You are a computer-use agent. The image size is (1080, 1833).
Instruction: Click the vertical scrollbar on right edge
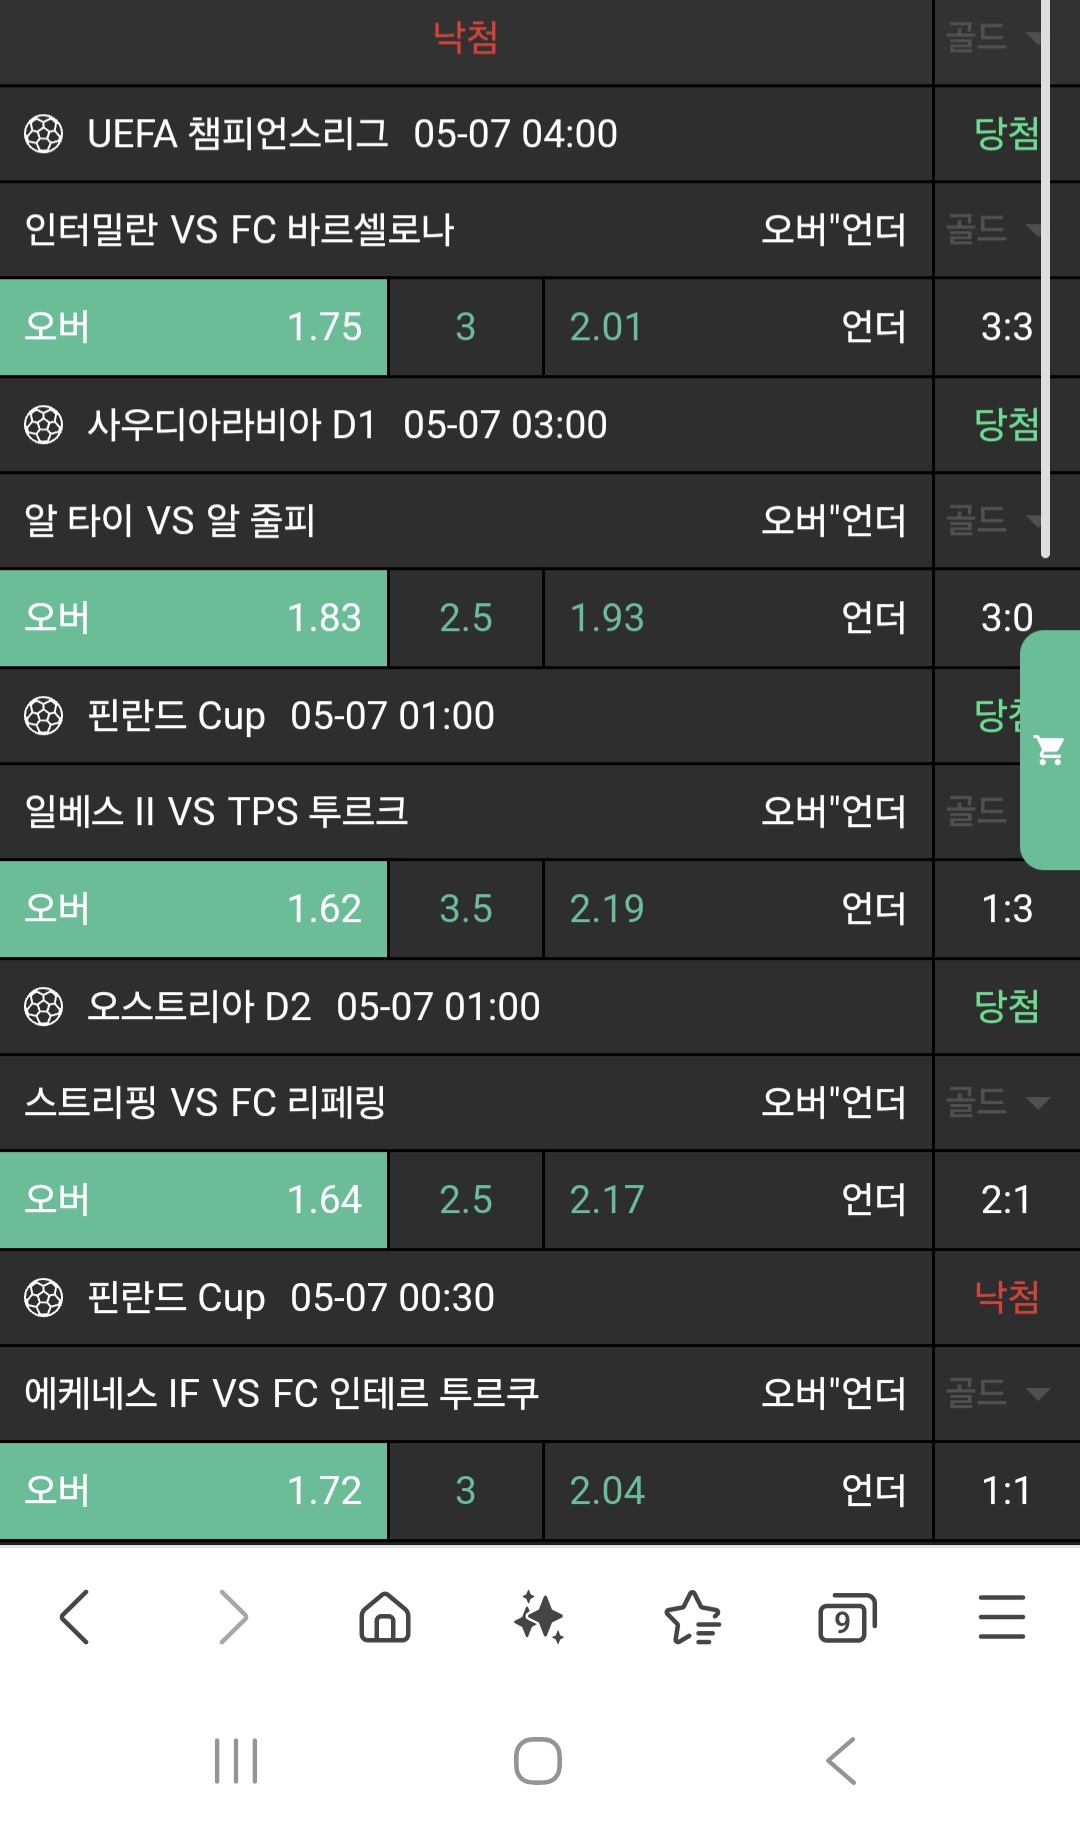click(x=1045, y=280)
